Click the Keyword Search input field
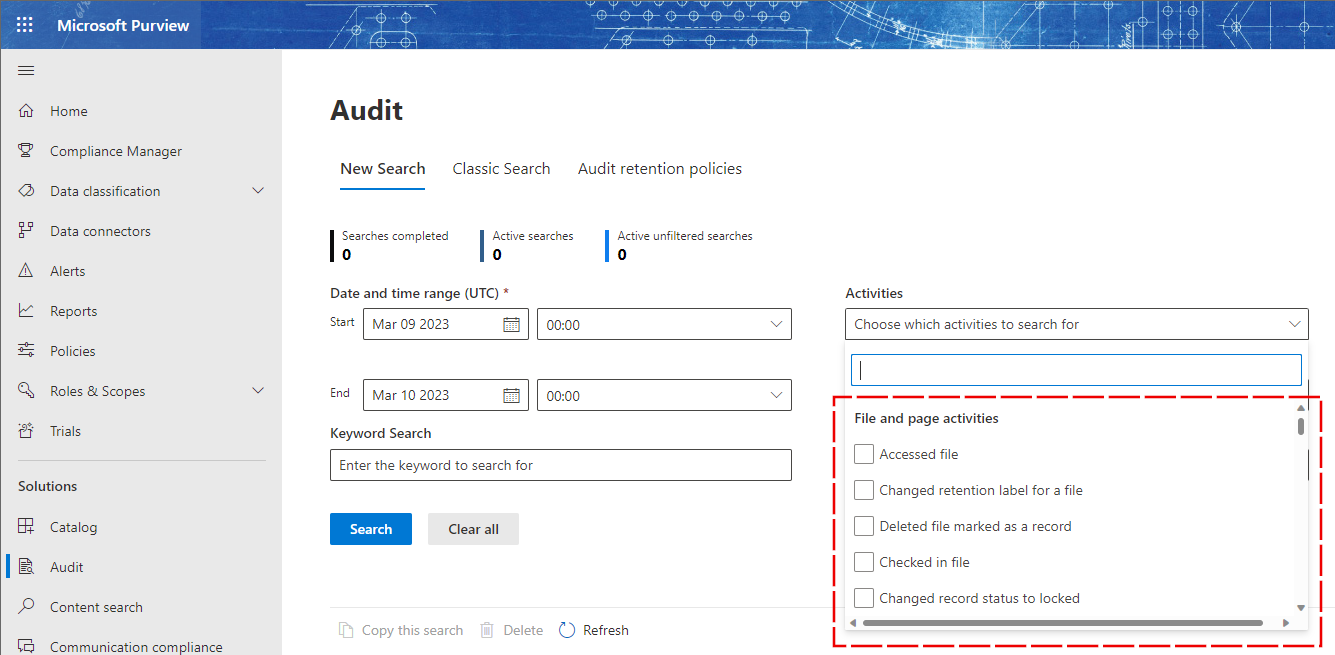Screen dimensions: 1335x655 click(560, 464)
